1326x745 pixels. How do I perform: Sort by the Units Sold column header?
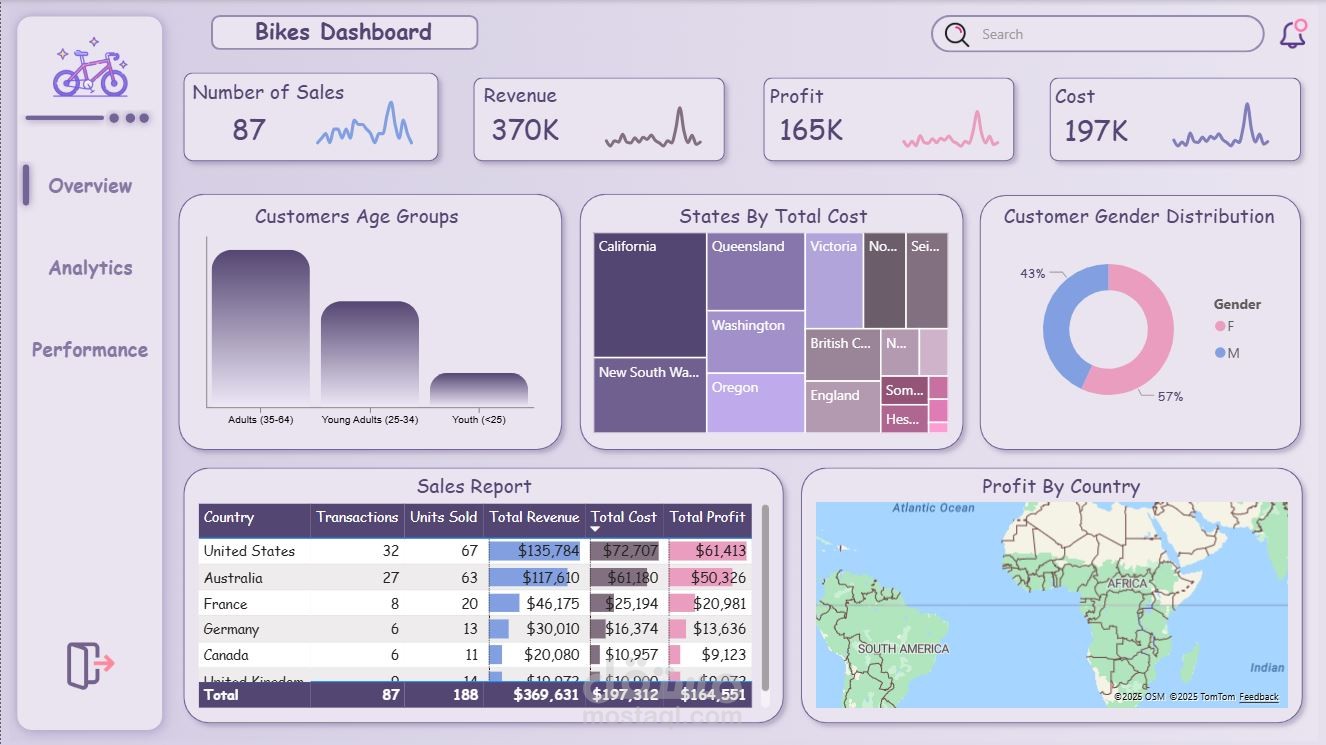444,518
